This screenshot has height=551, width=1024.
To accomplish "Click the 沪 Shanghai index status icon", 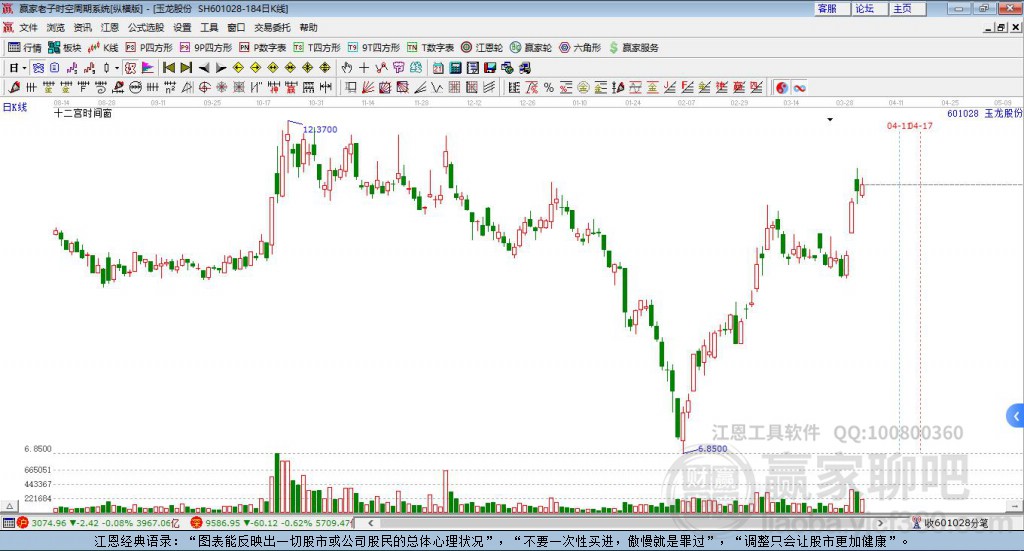I will 23,523.
